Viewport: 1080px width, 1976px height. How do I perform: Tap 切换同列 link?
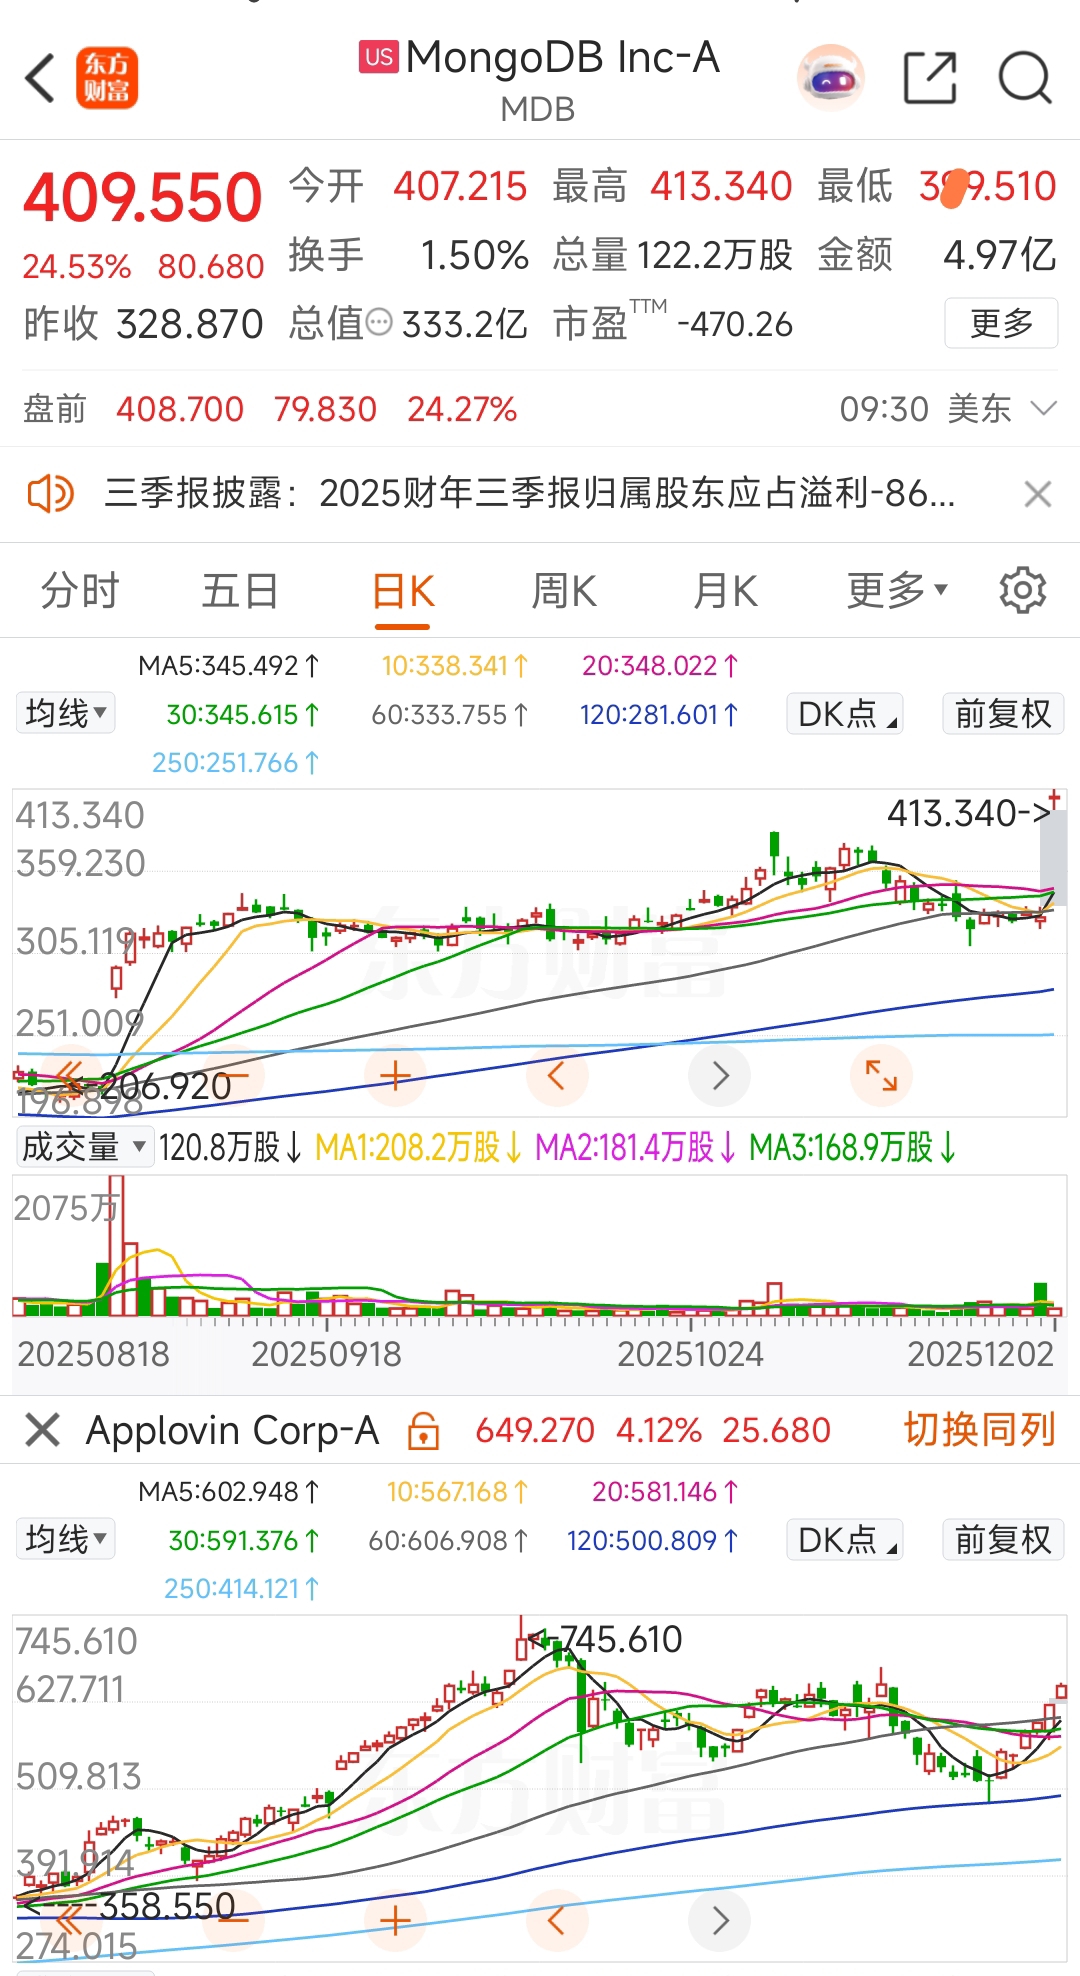980,1430
